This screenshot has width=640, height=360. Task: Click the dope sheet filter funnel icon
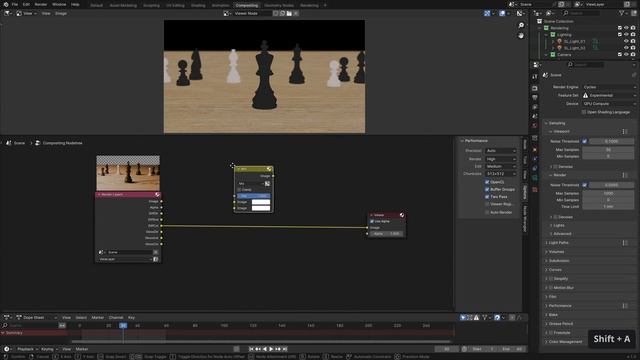485,317
